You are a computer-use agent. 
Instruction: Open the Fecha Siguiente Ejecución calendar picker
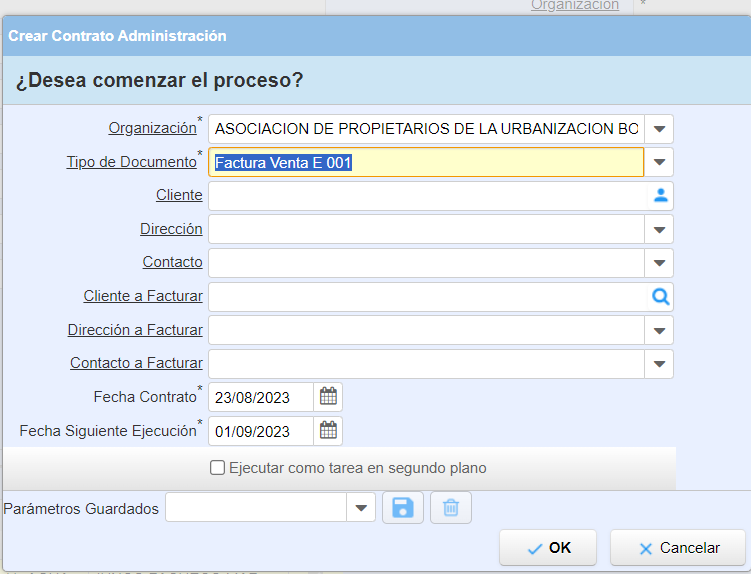328,431
